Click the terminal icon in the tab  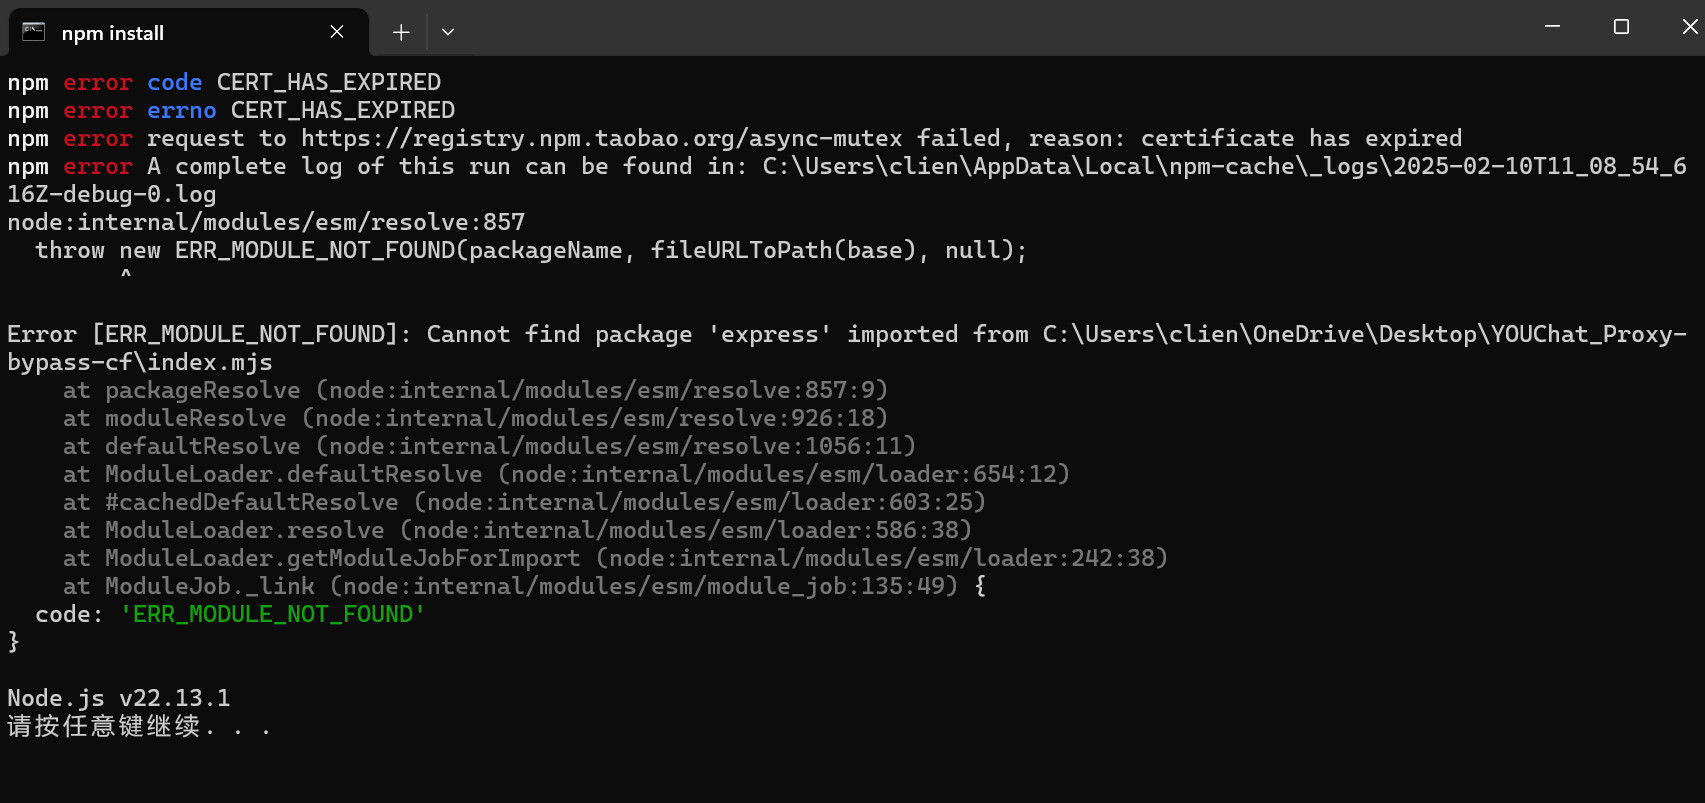pyautogui.click(x=34, y=32)
